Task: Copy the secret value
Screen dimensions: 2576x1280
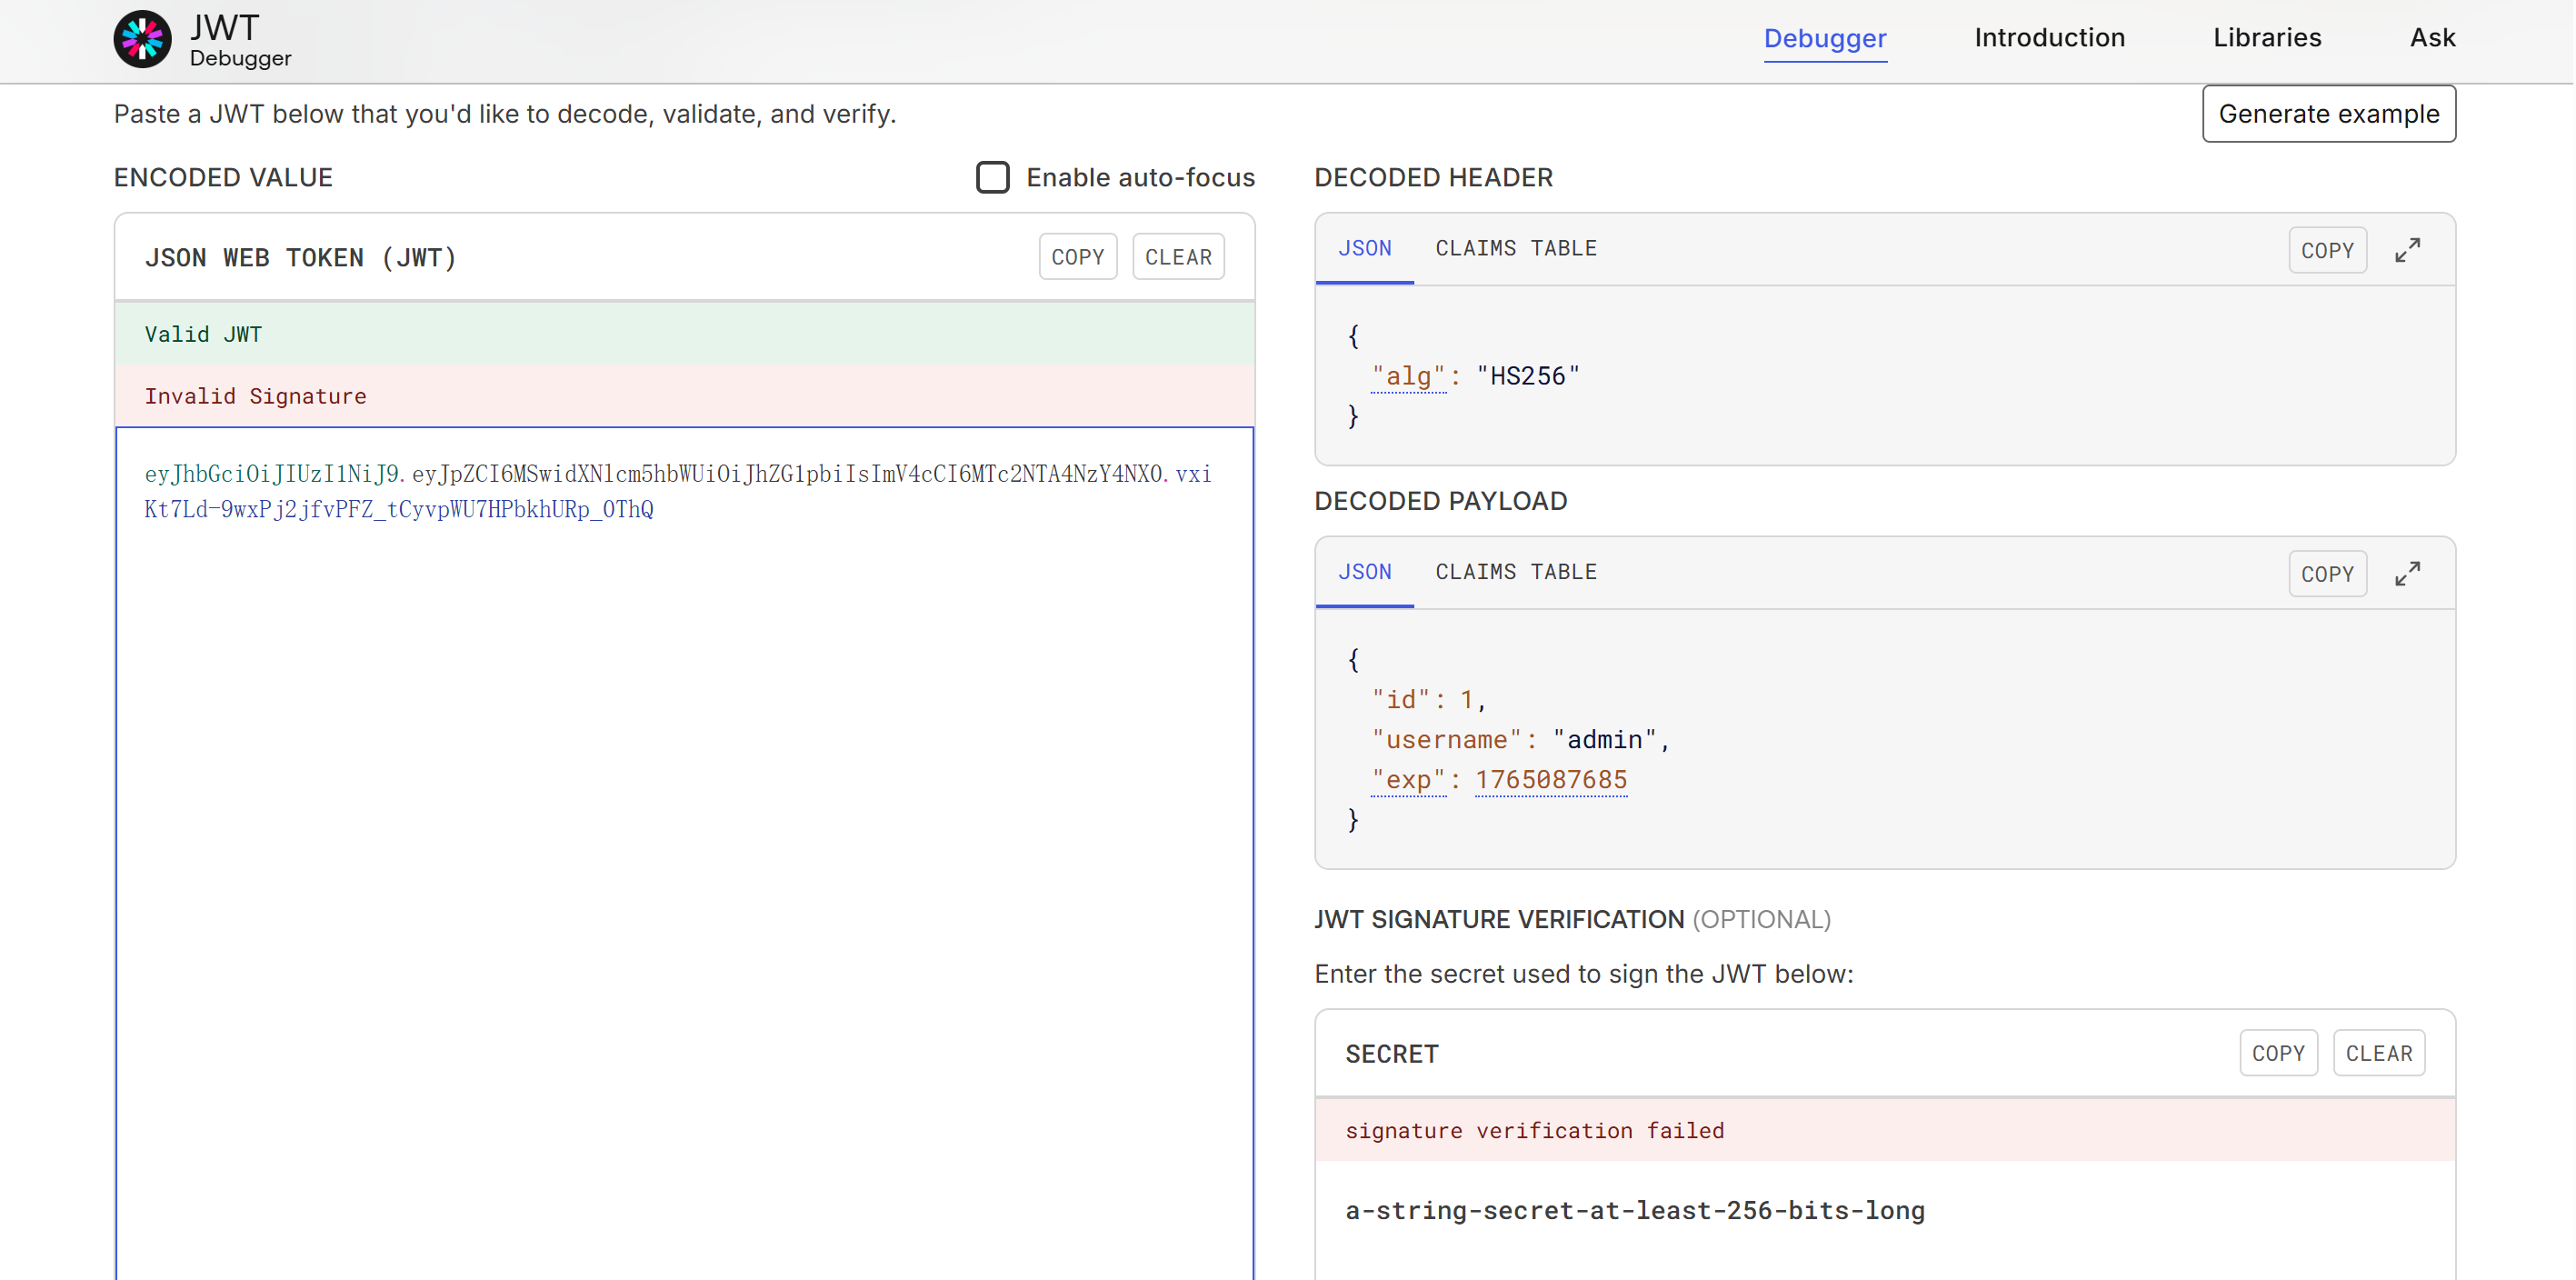Action: click(x=2277, y=1053)
